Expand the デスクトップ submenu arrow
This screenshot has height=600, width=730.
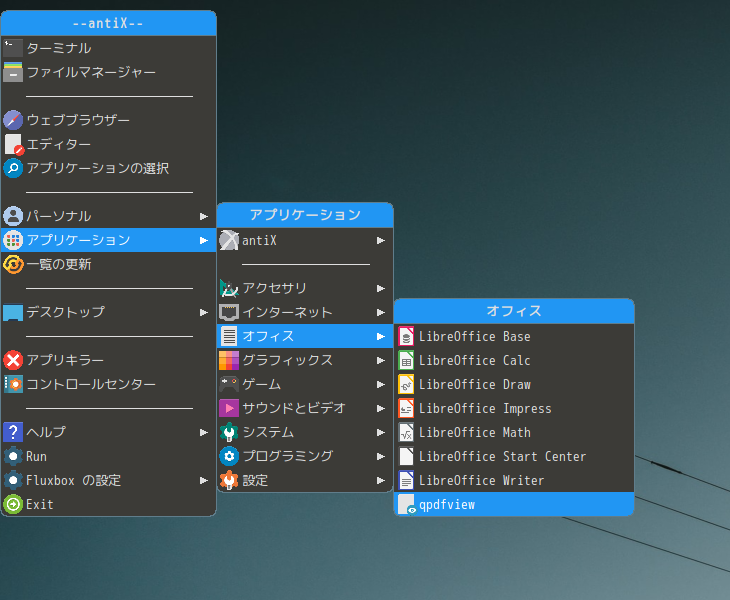click(x=203, y=312)
